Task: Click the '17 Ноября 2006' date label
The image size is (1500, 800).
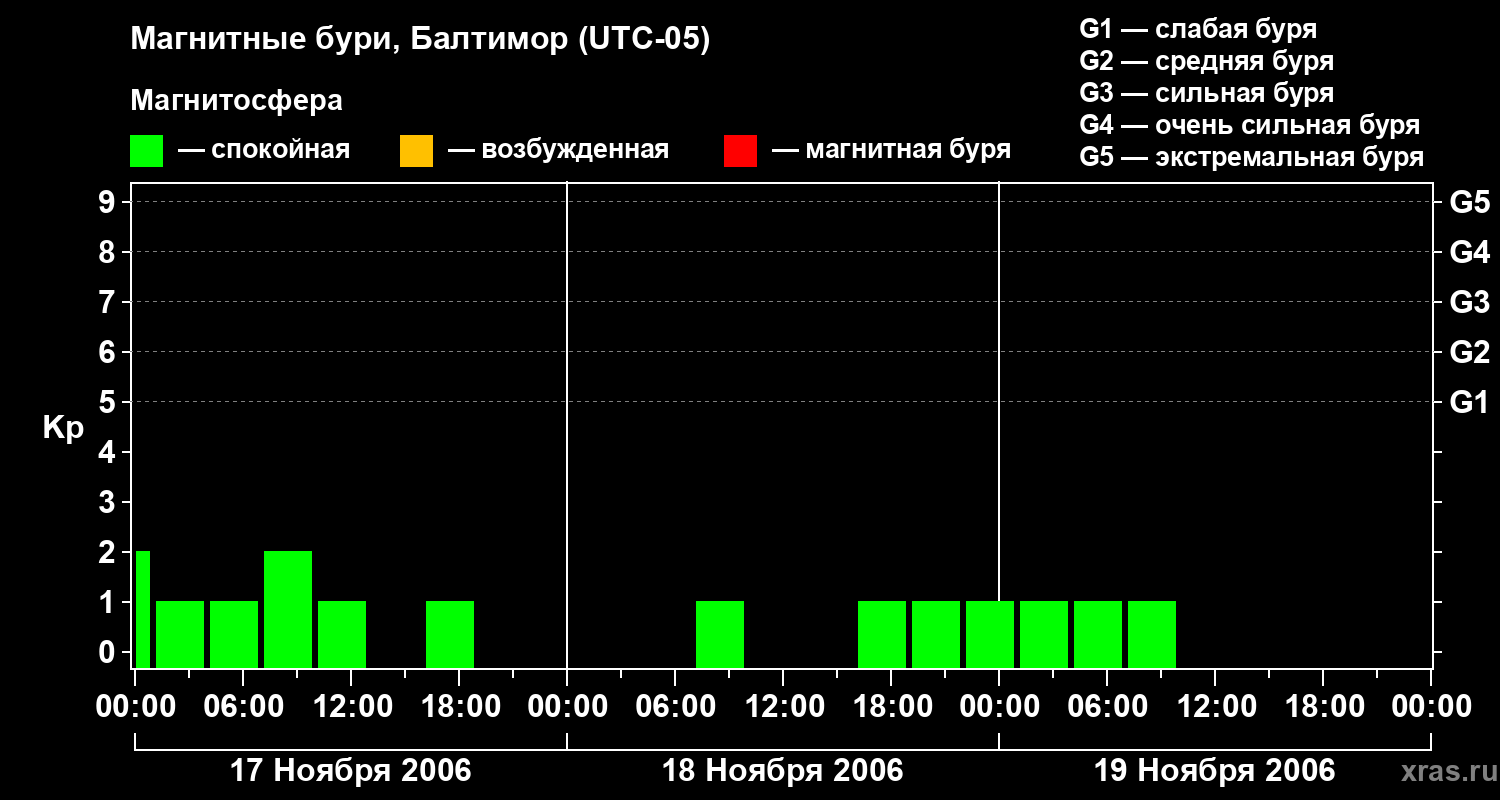Action: click(x=351, y=771)
